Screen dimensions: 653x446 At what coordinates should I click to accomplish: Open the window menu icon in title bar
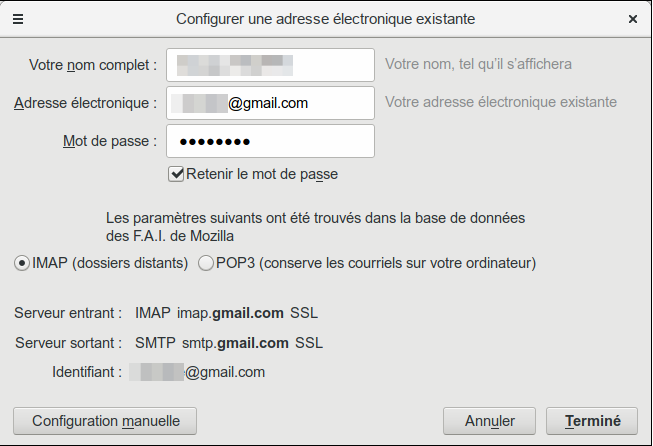(x=18, y=18)
